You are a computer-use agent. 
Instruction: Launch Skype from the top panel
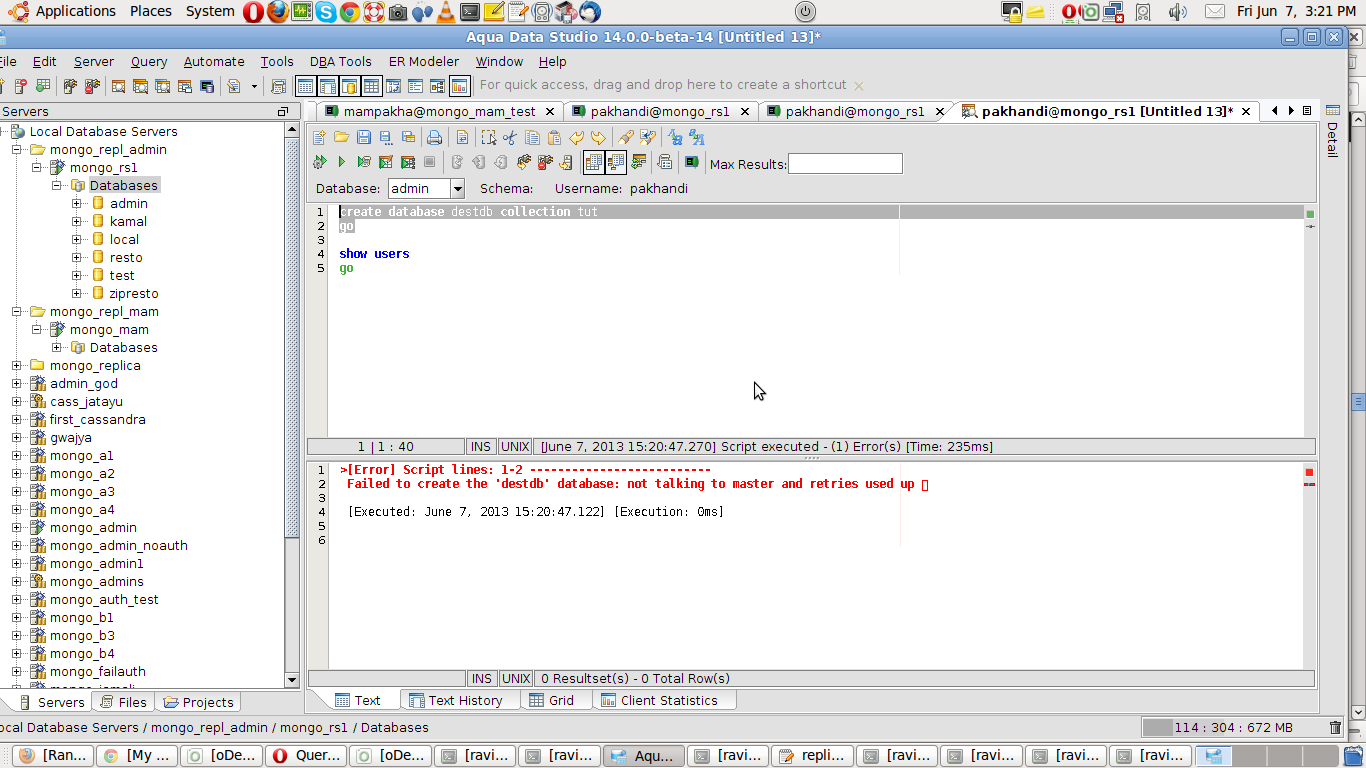[x=326, y=12]
